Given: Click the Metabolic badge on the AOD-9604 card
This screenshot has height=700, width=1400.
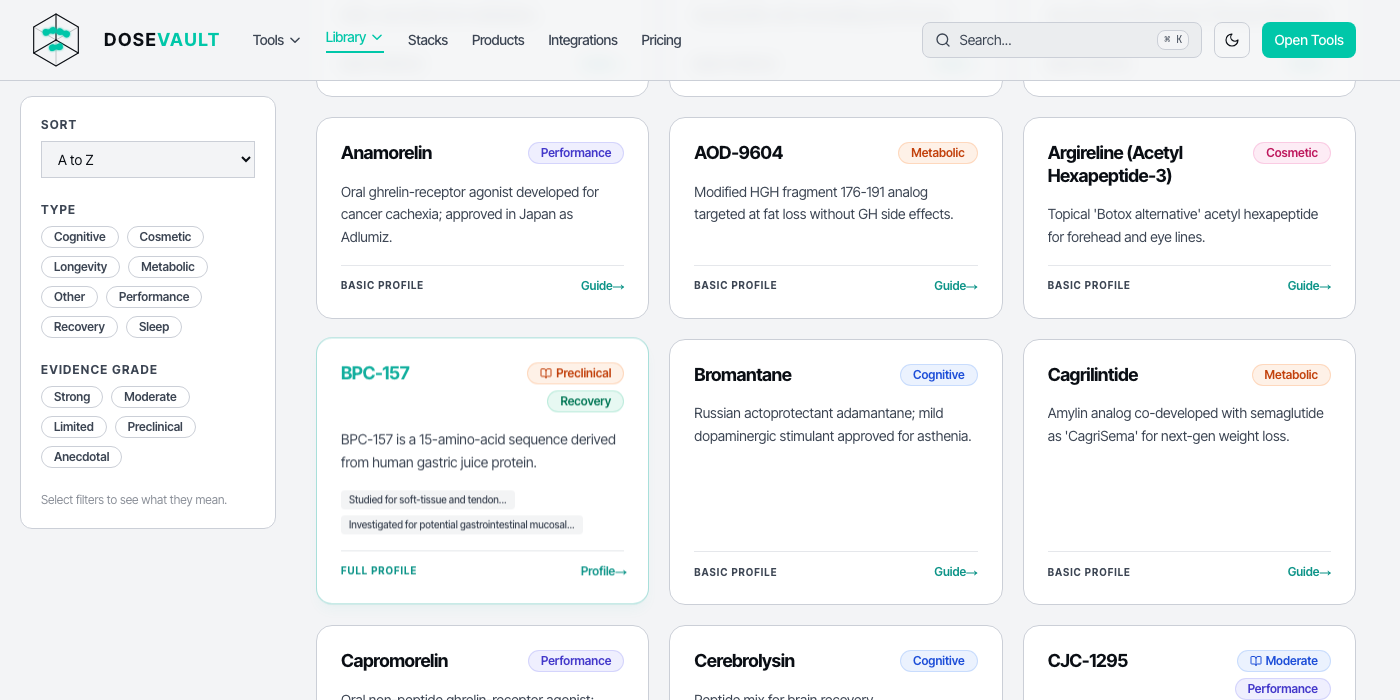Looking at the screenshot, I should click(938, 153).
